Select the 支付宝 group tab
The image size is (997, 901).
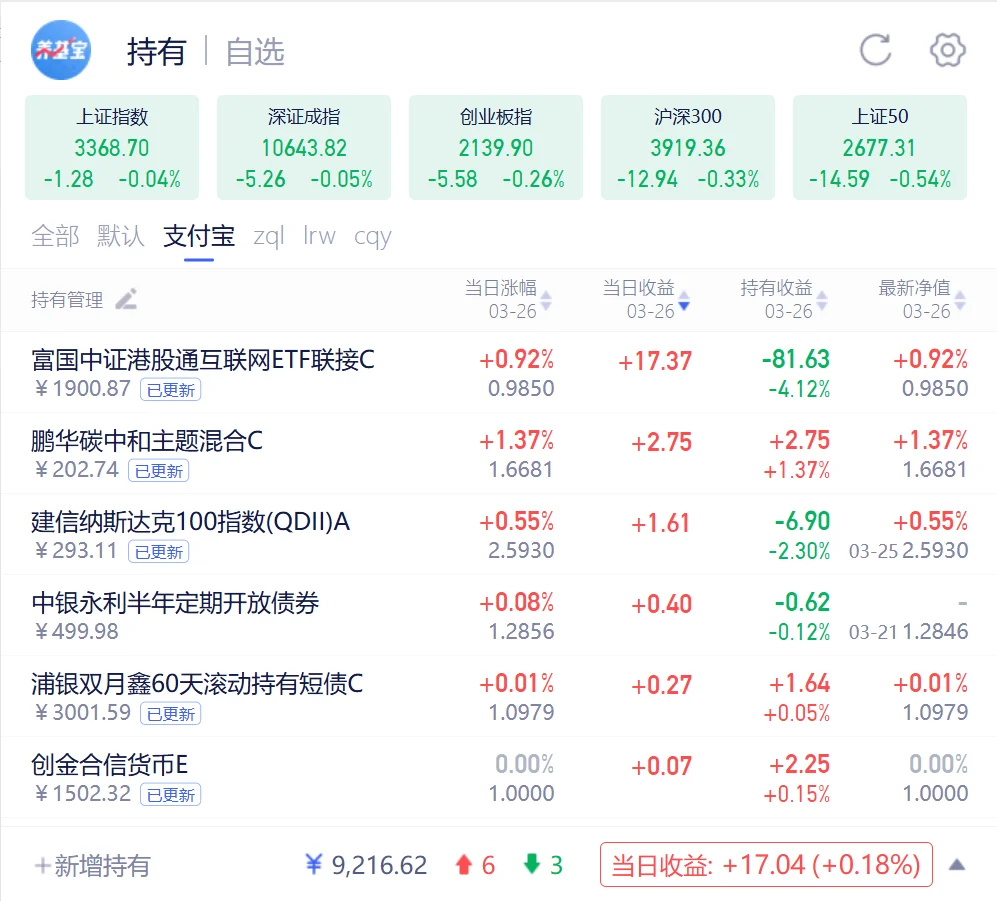tap(199, 236)
